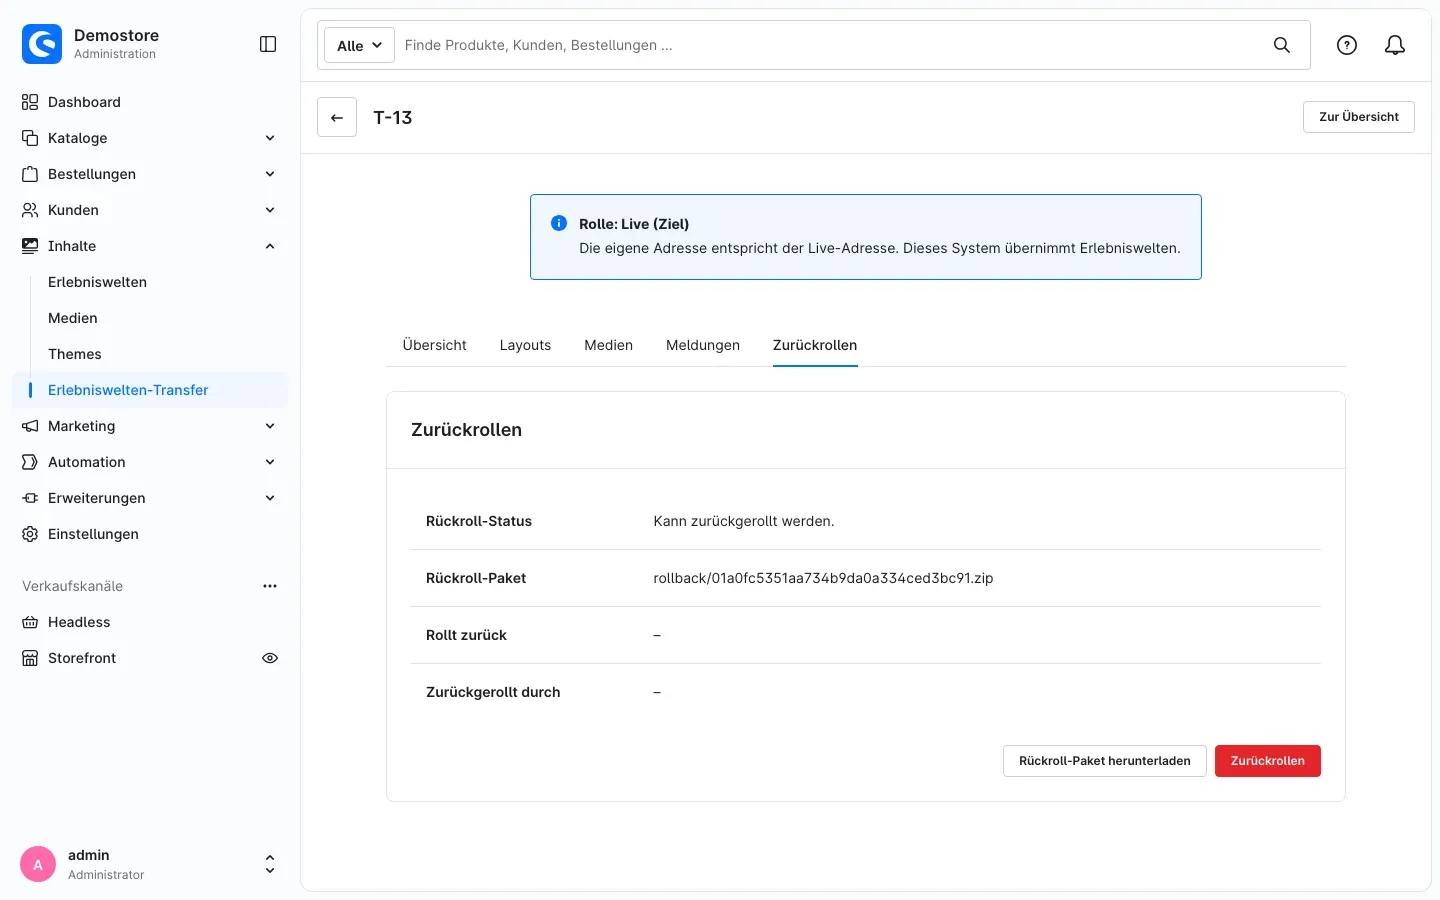Select the Zurückrollen tab

pos(815,345)
